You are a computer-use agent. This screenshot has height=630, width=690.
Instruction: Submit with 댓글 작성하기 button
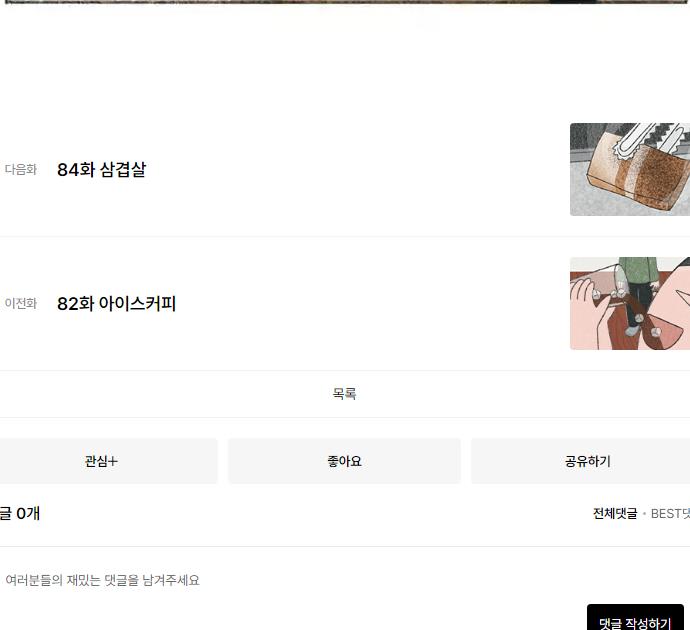point(635,617)
